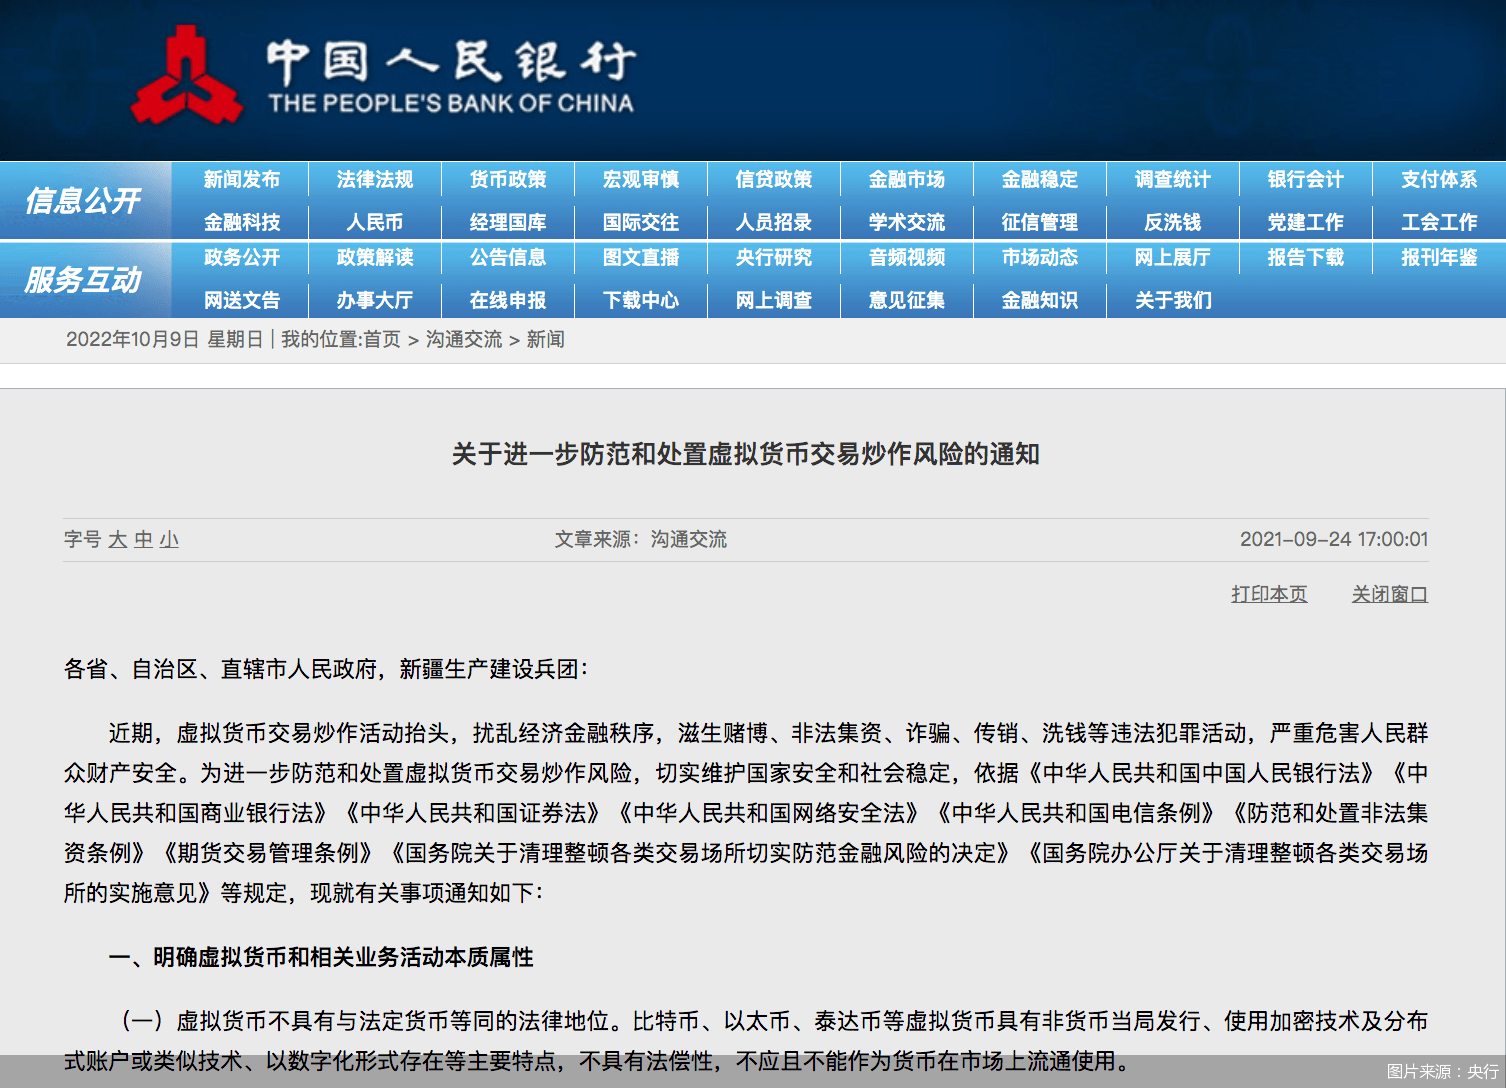Open 法律法规 navigation item
This screenshot has width=1506, height=1088.
(x=375, y=179)
